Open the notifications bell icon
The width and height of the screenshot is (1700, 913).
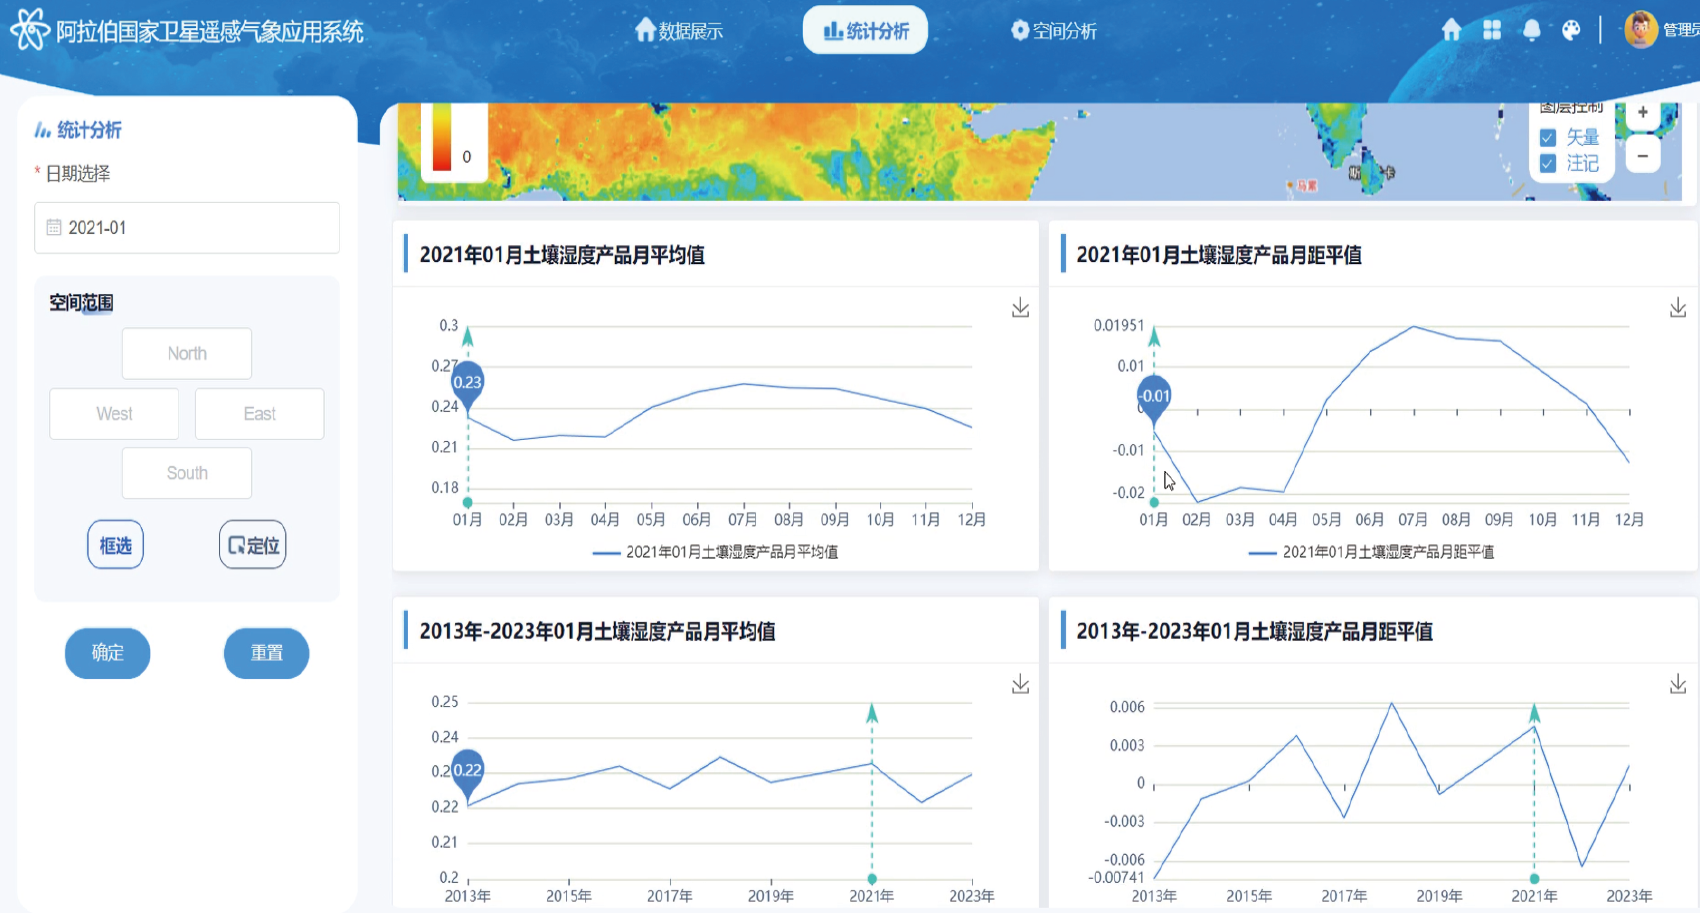pos(1531,30)
